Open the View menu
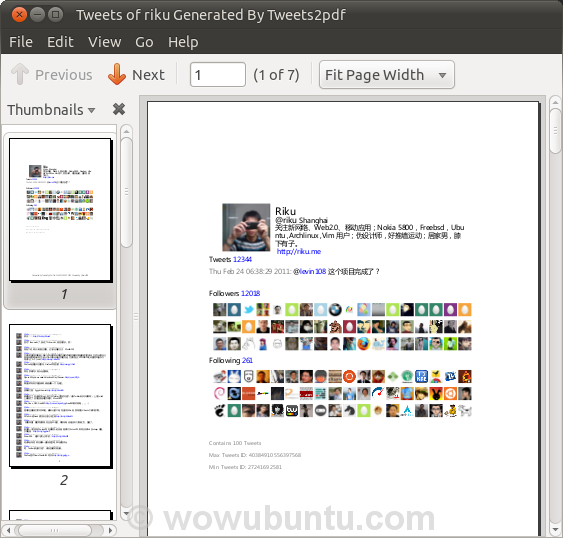Screen dimensions: 563x538 point(104,42)
